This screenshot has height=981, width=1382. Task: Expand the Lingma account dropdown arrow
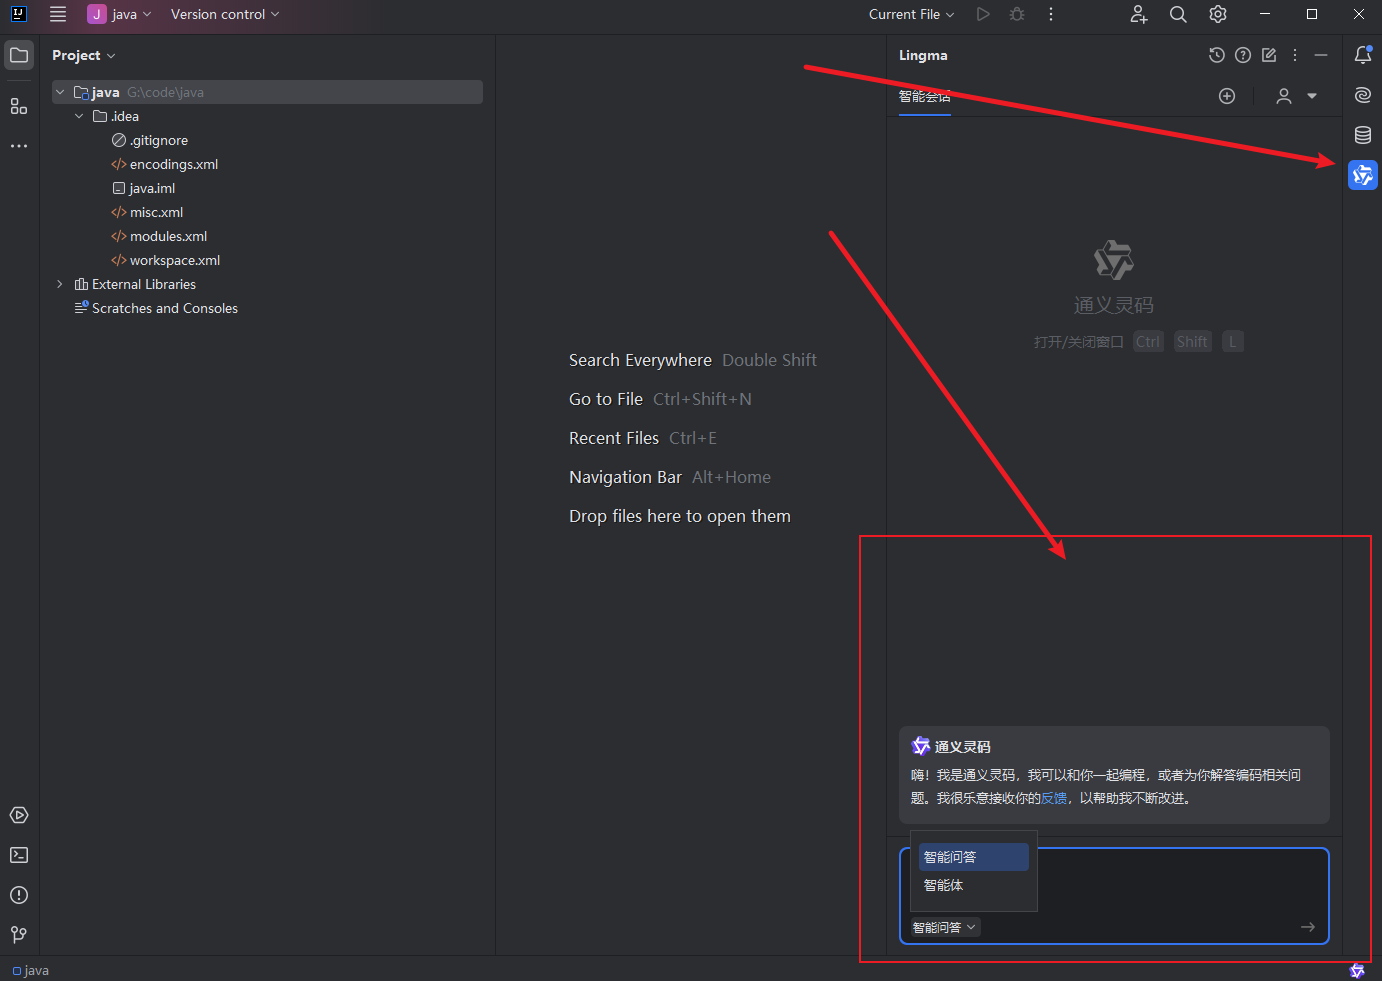[1312, 96]
